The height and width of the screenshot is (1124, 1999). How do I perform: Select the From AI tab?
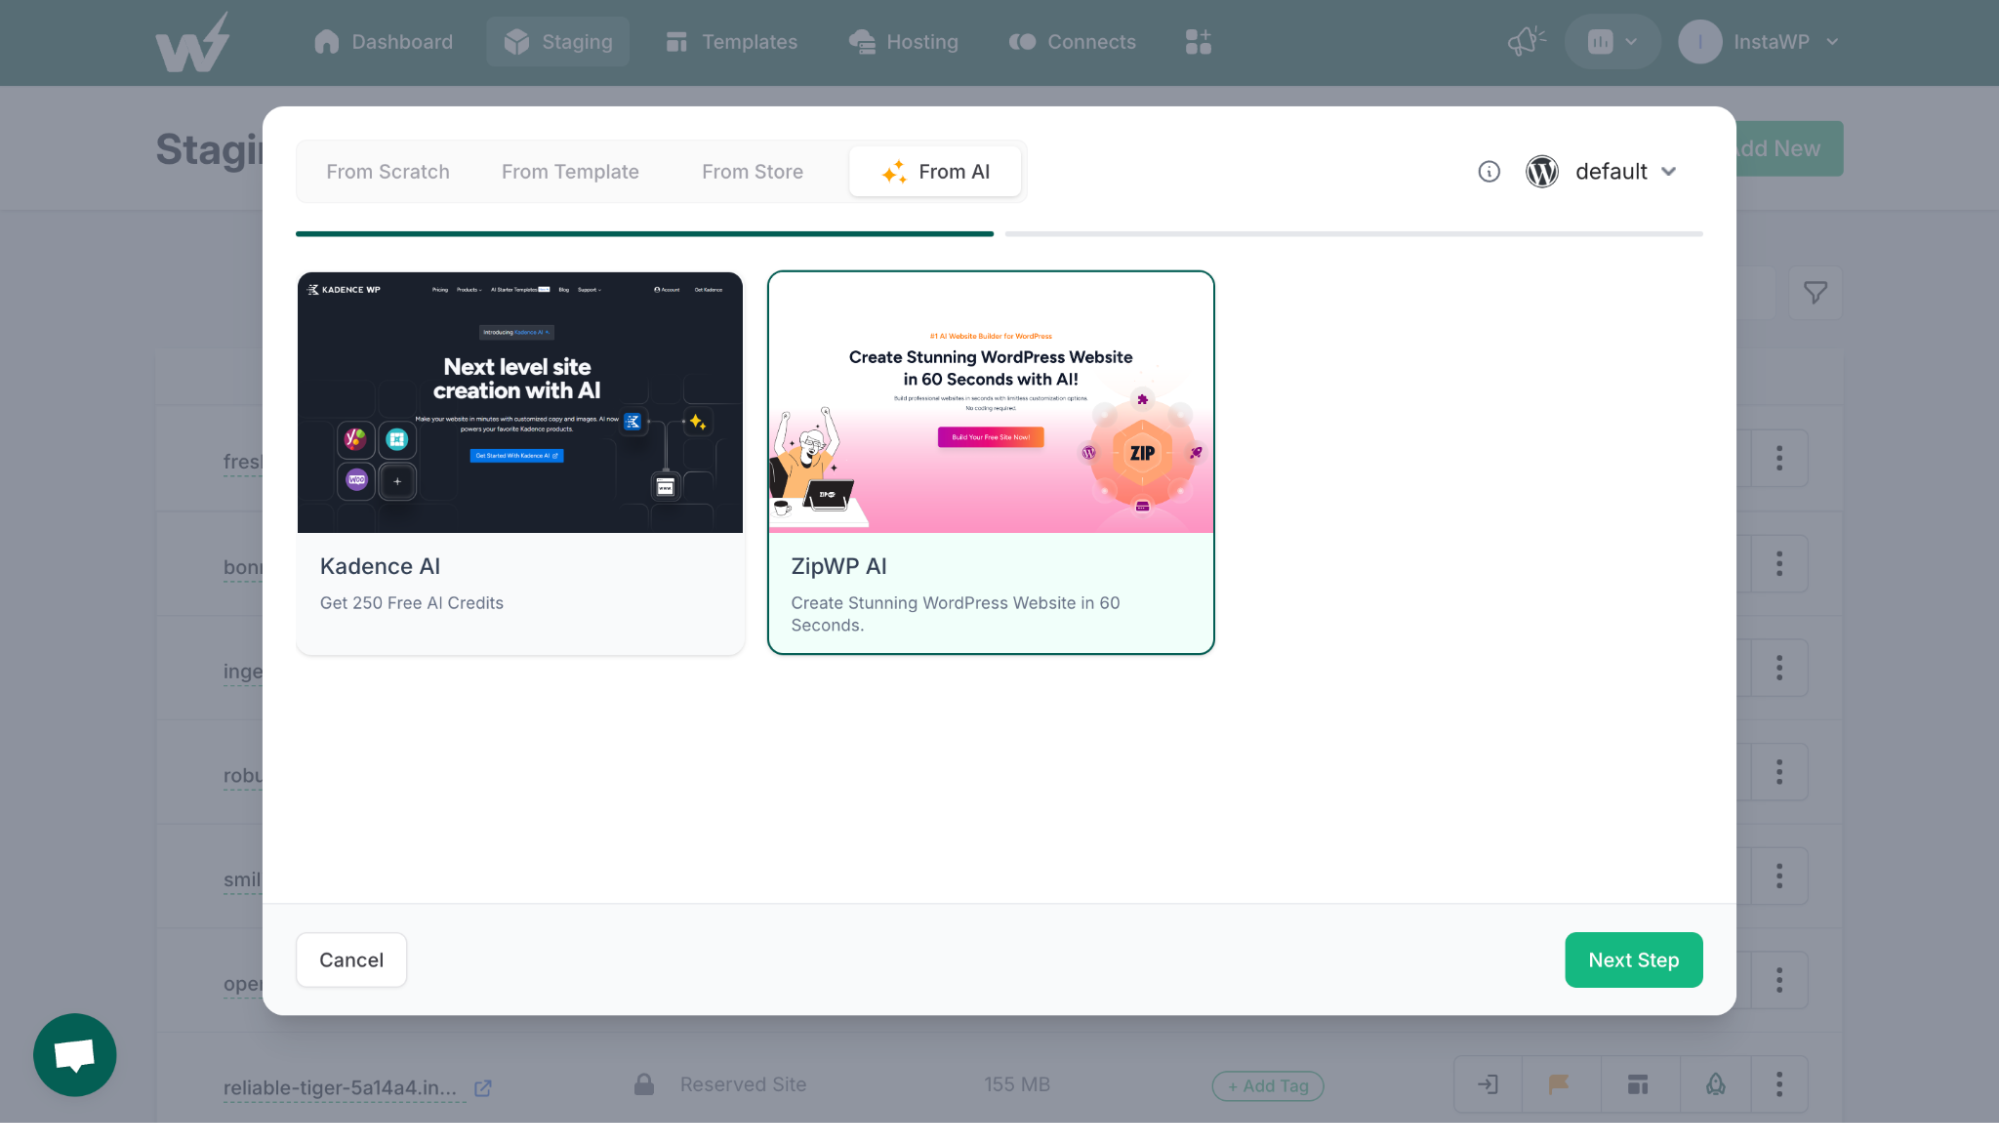point(935,172)
